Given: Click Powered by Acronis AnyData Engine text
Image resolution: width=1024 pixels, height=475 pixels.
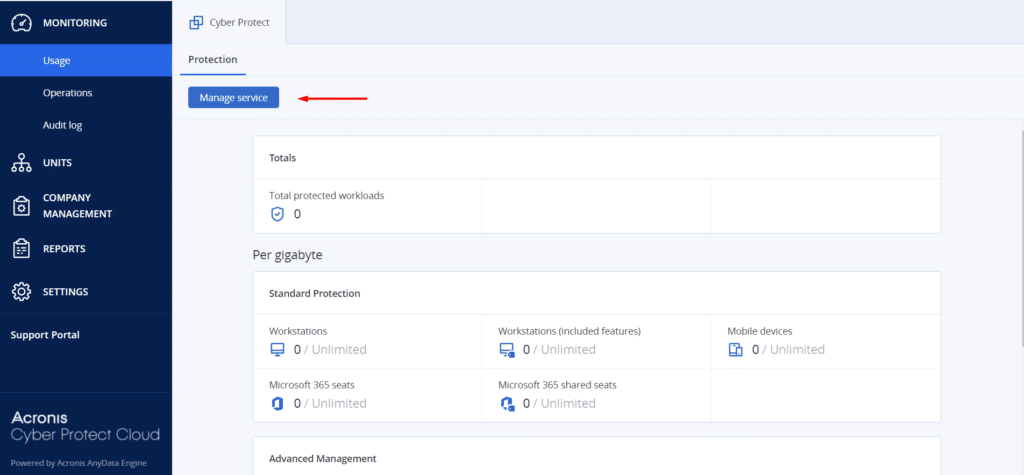Looking at the screenshot, I should pyautogui.click(x=78, y=463).
